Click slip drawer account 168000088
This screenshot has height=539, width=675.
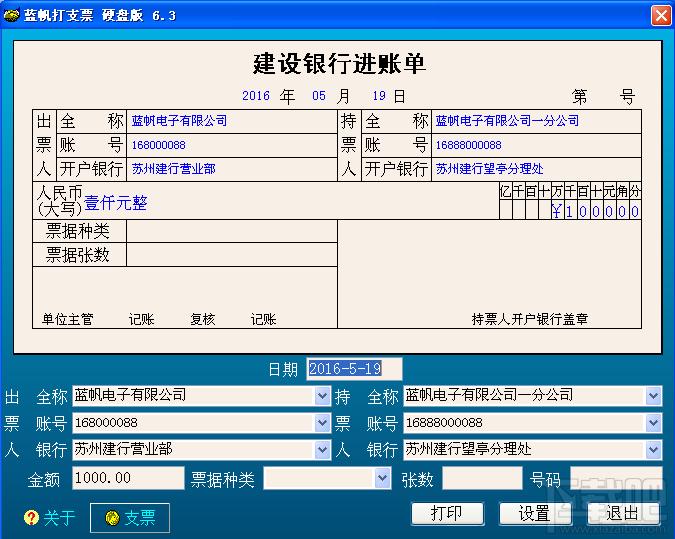click(x=159, y=145)
